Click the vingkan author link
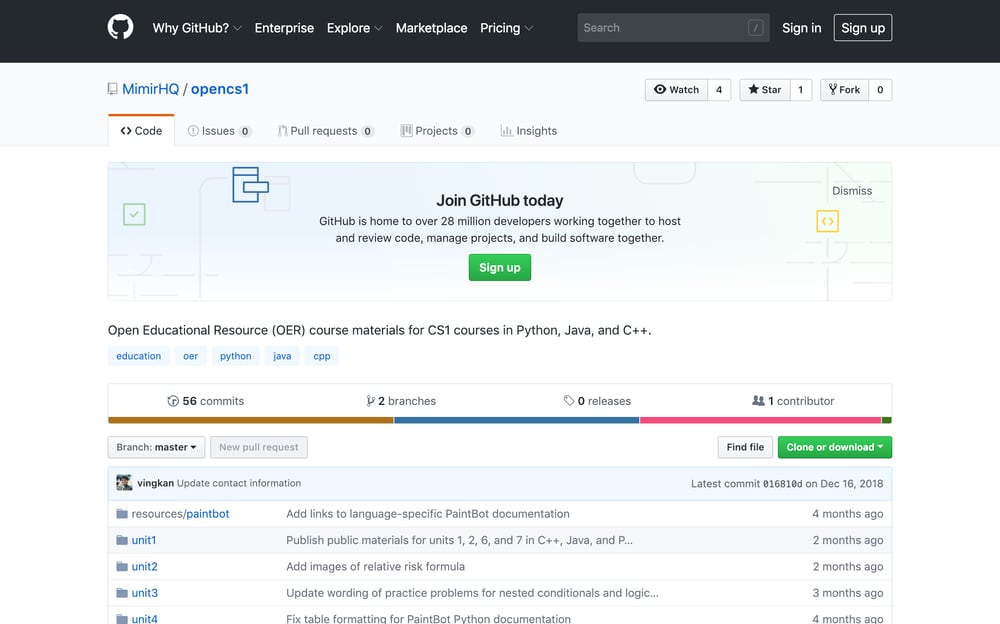Image resolution: width=1000 pixels, height=624 pixels. pyautogui.click(x=156, y=483)
